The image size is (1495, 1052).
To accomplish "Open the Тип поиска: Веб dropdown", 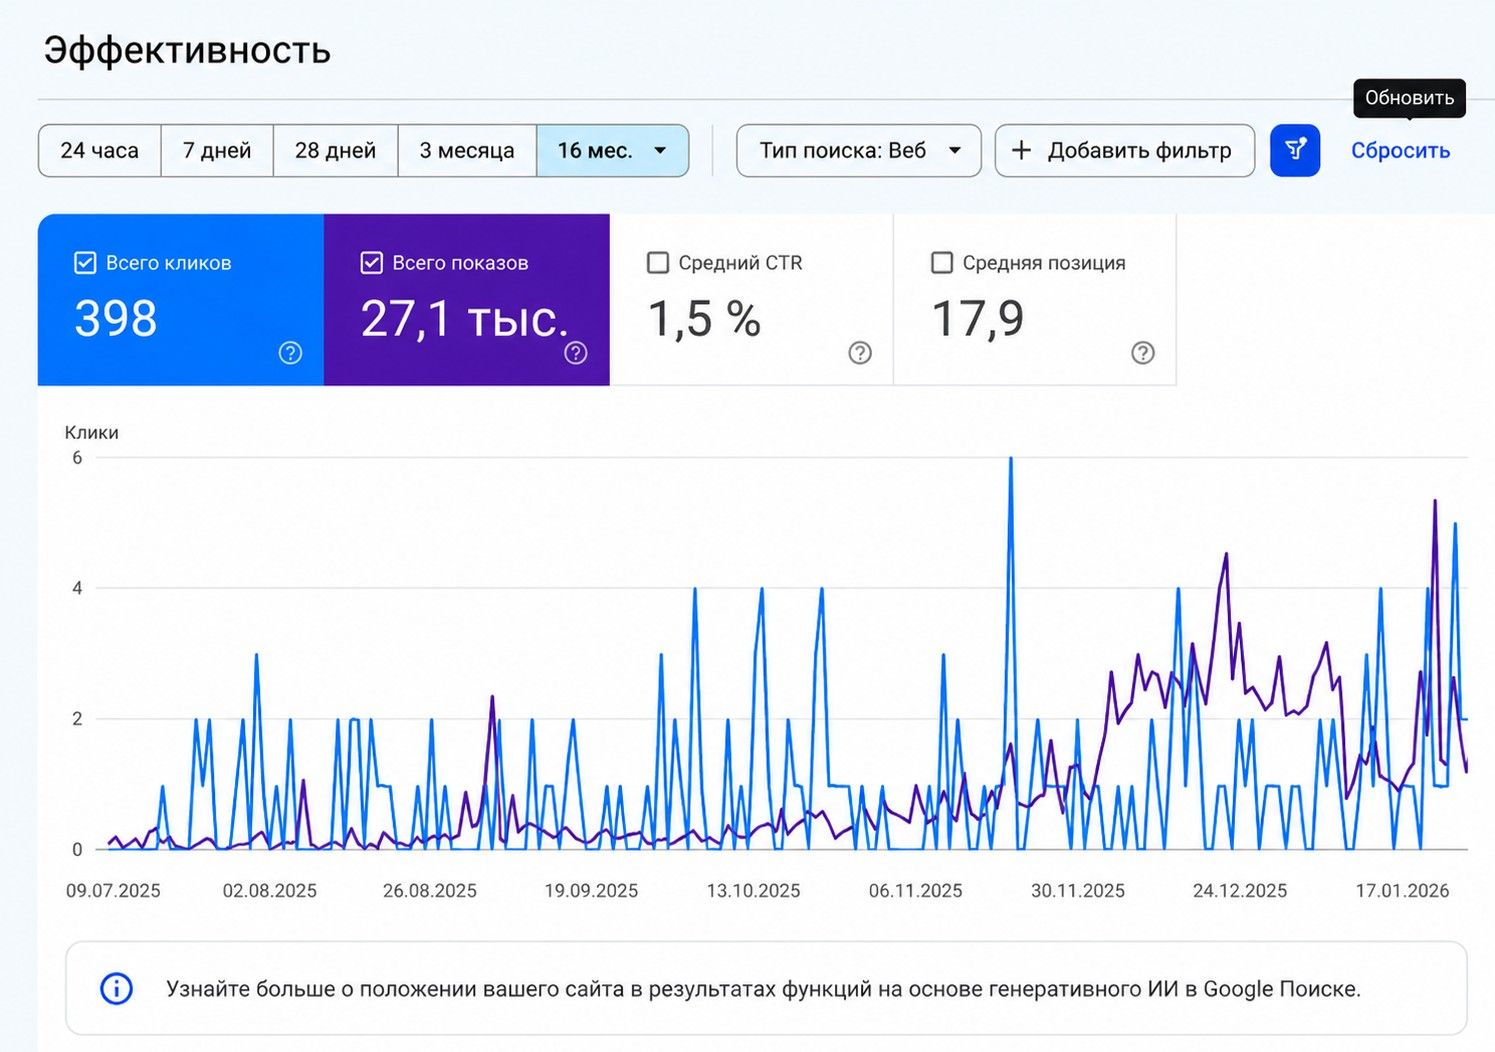I will 859,151.
